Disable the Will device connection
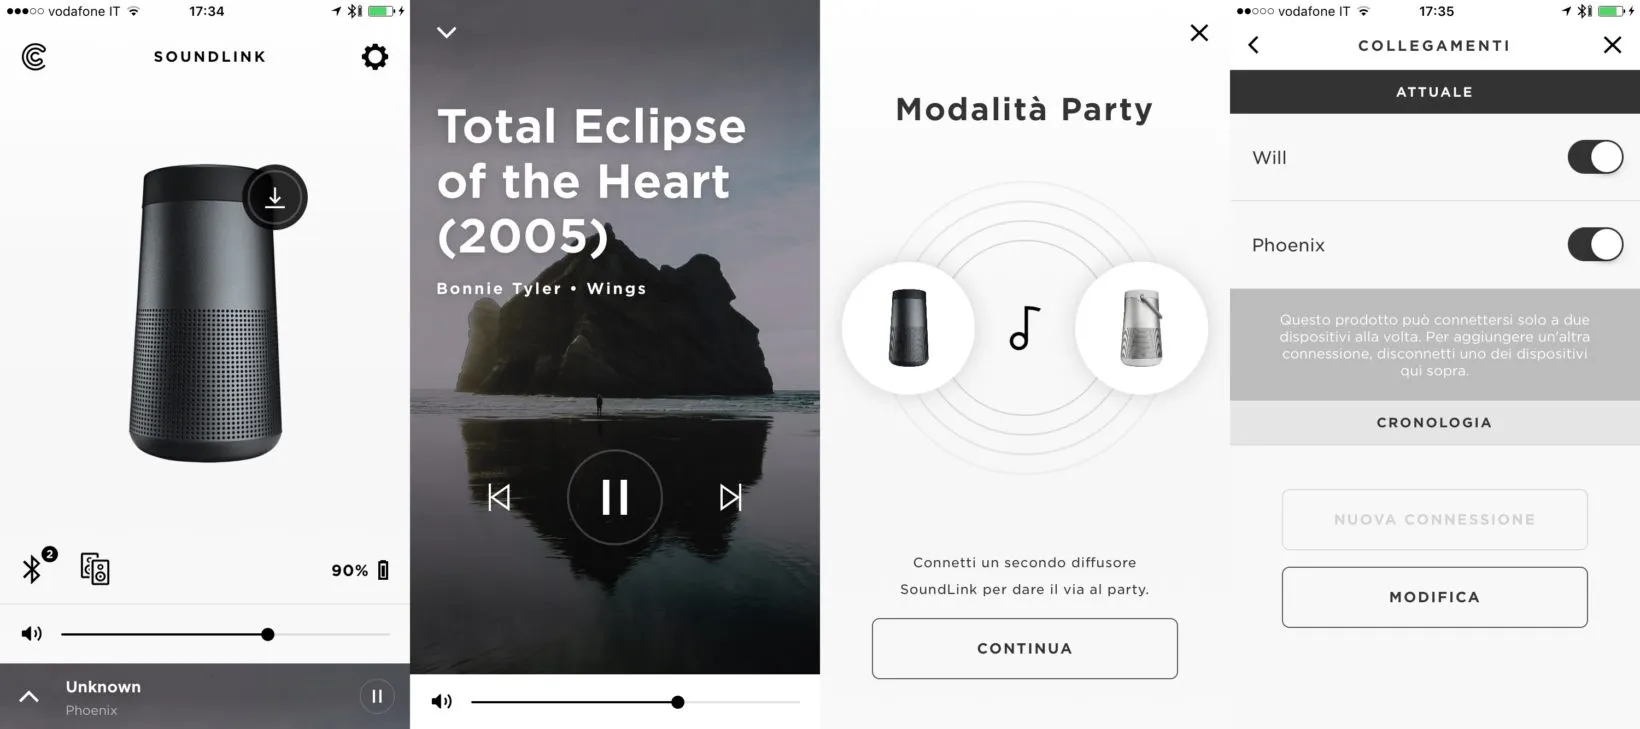 pyautogui.click(x=1595, y=157)
